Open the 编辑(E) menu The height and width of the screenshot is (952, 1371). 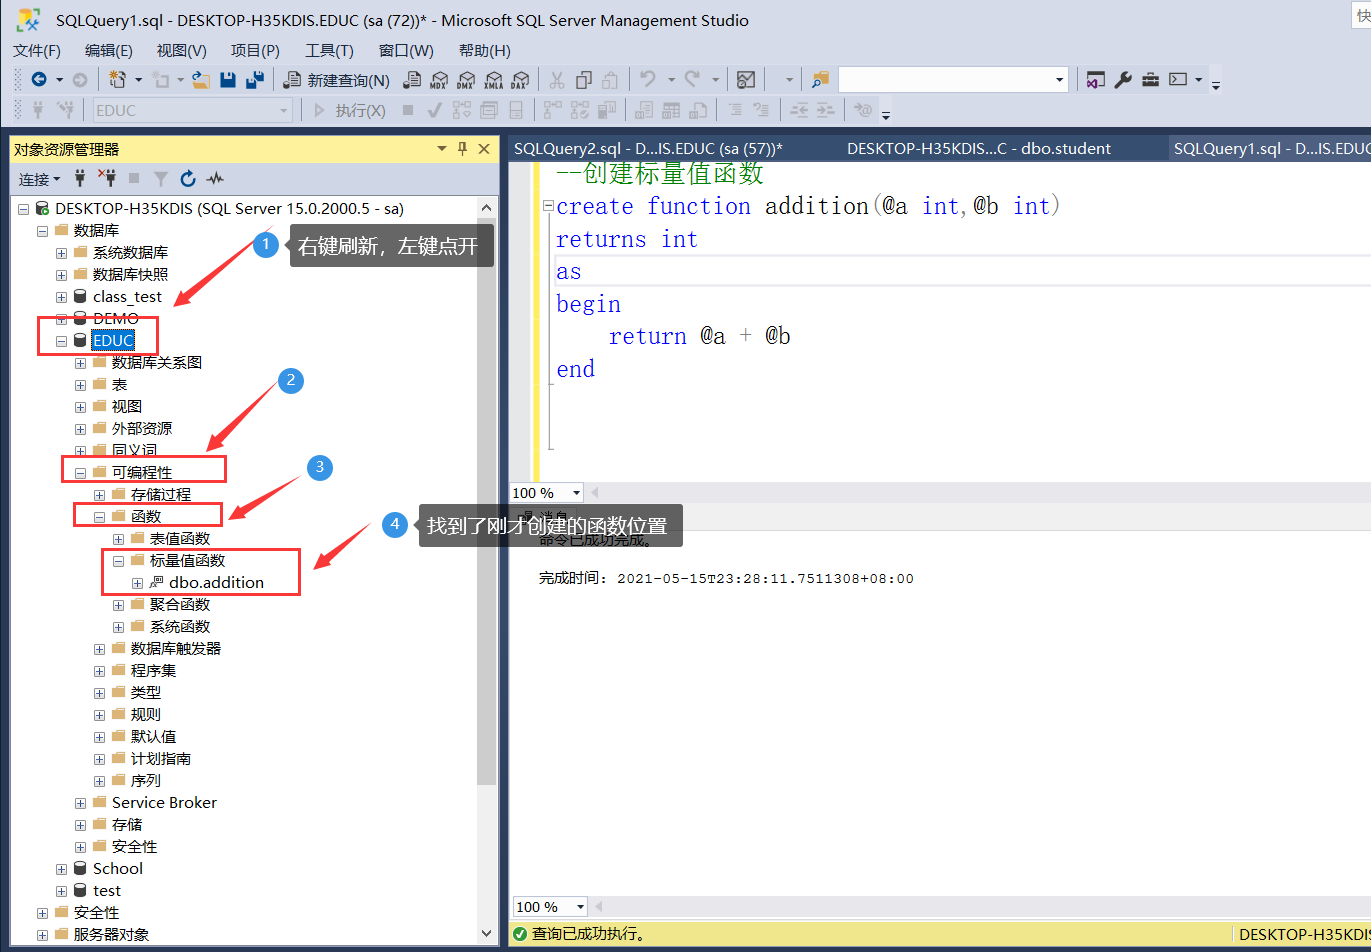coord(109,50)
